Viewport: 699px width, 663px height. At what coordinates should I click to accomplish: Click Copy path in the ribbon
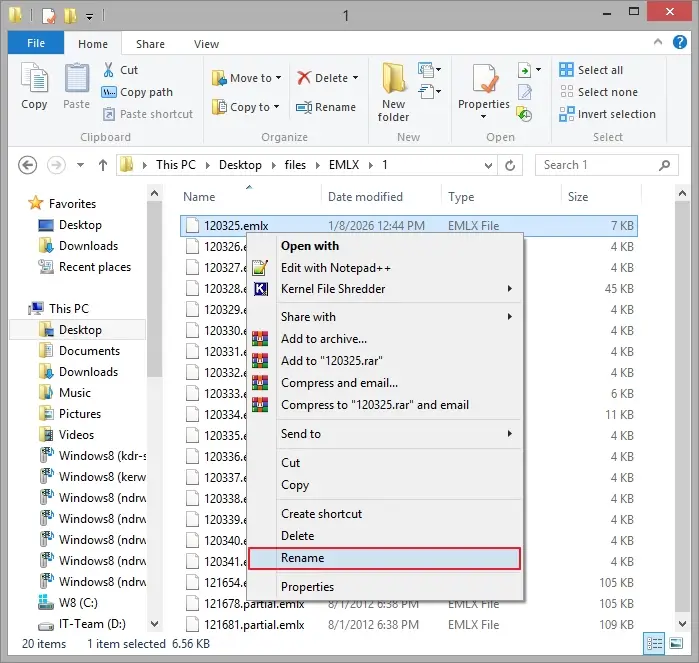pyautogui.click(x=137, y=92)
